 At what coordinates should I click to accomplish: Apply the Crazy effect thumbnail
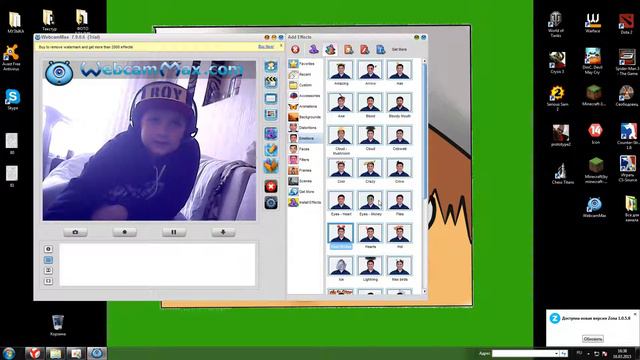pos(370,168)
